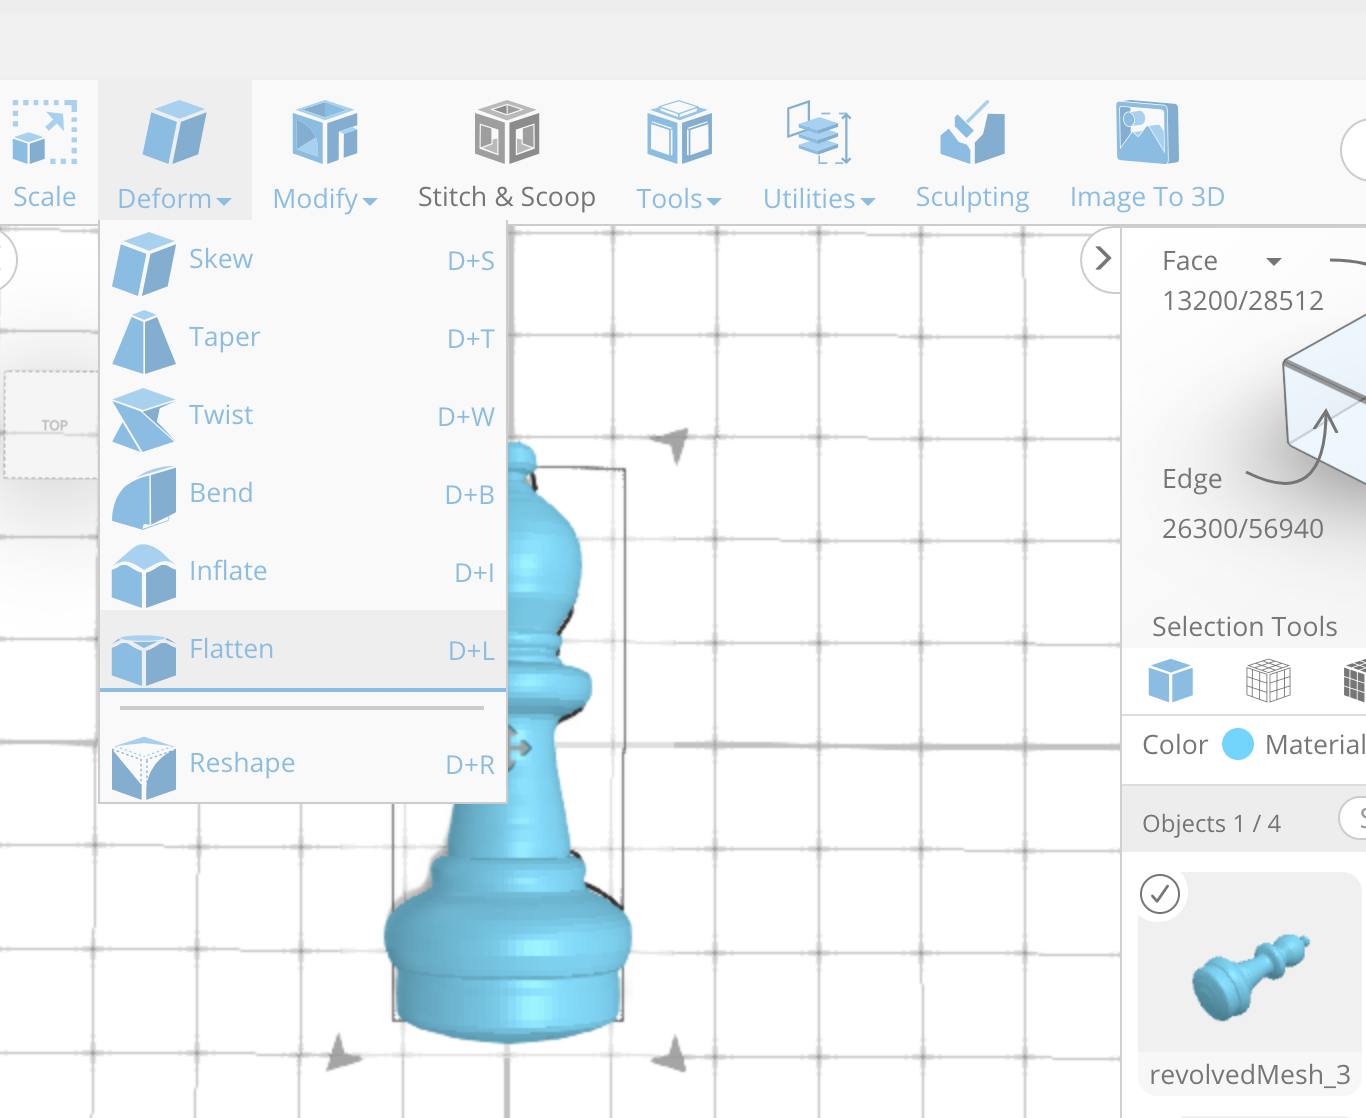This screenshot has width=1366, height=1118.
Task: Select the Twist deform option
Action: pyautogui.click(x=304, y=416)
